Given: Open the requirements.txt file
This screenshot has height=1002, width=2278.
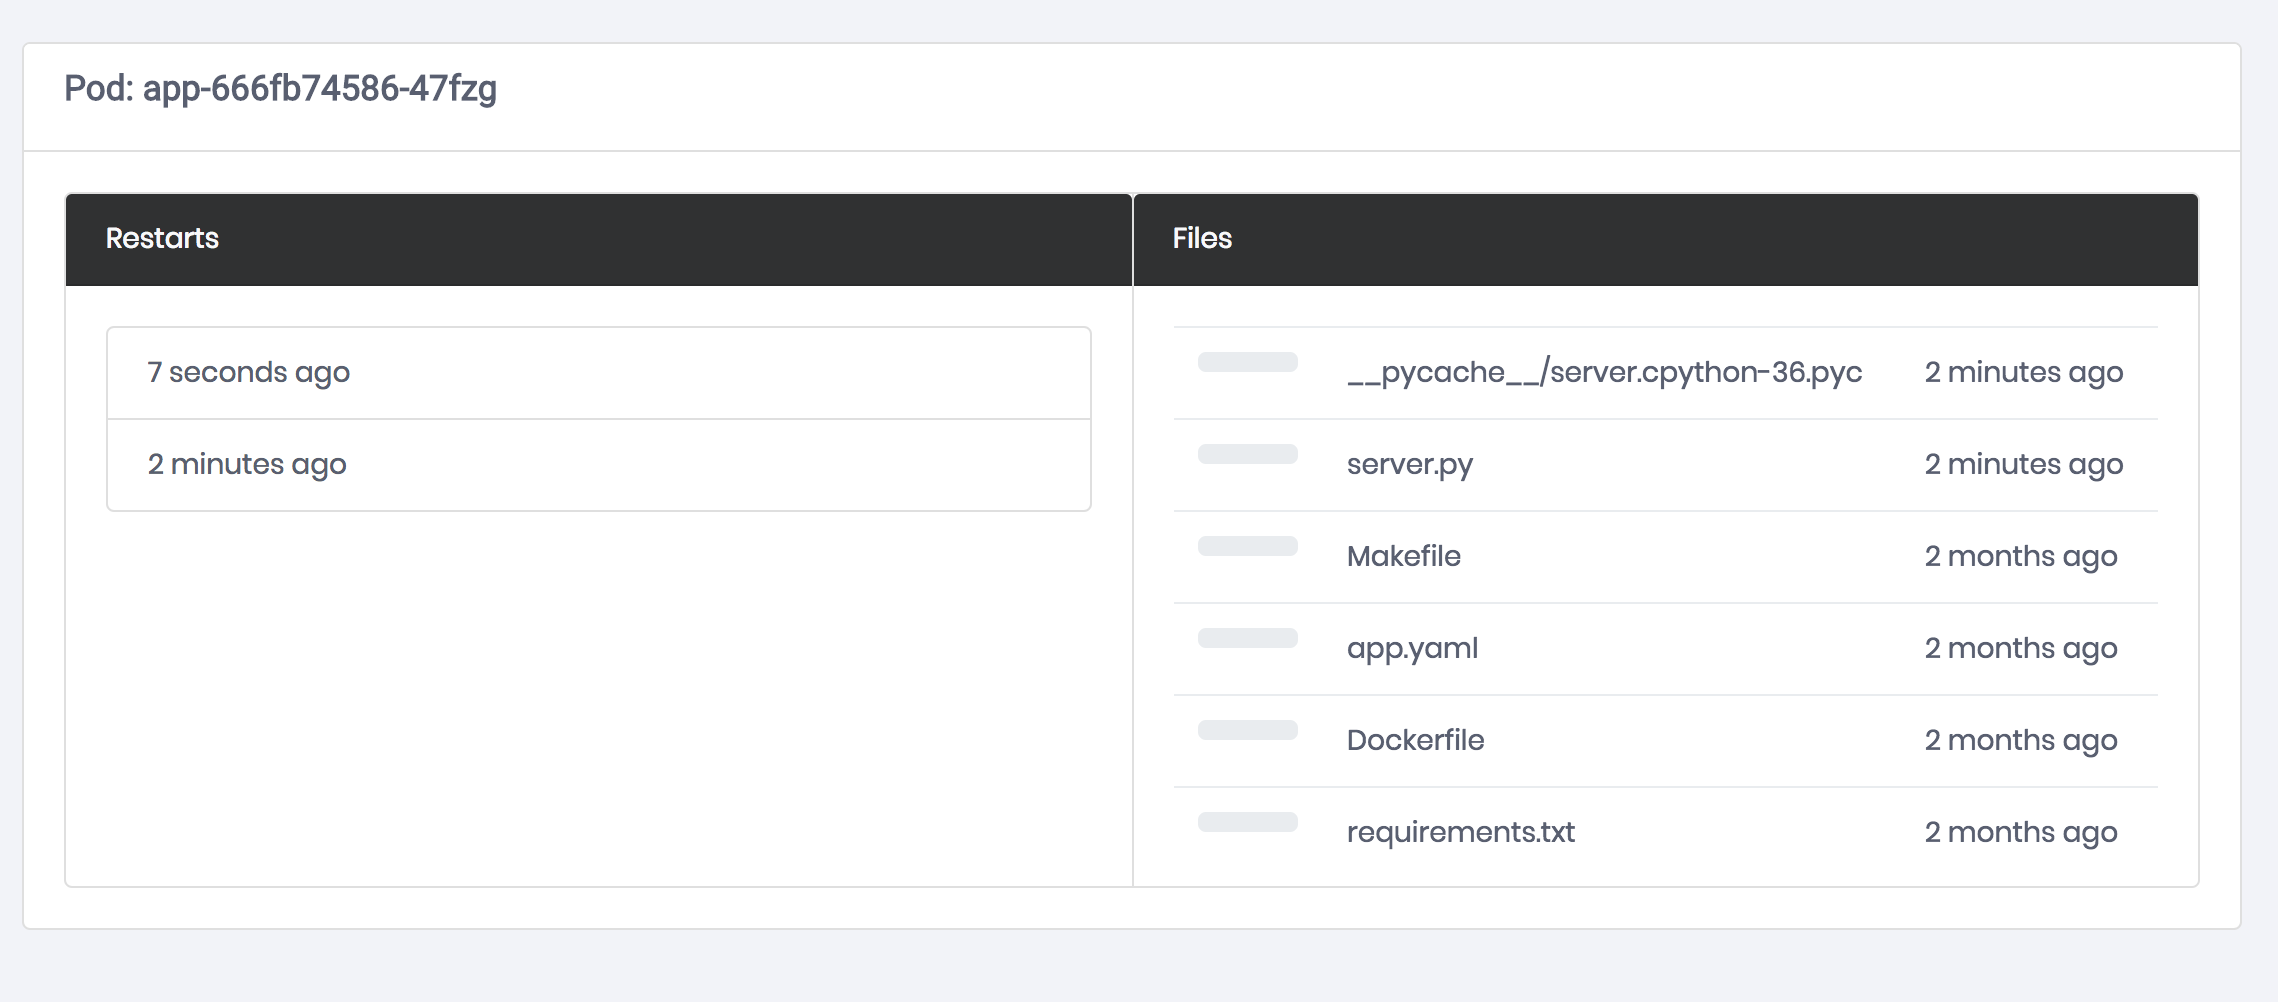Looking at the screenshot, I should tap(1460, 833).
